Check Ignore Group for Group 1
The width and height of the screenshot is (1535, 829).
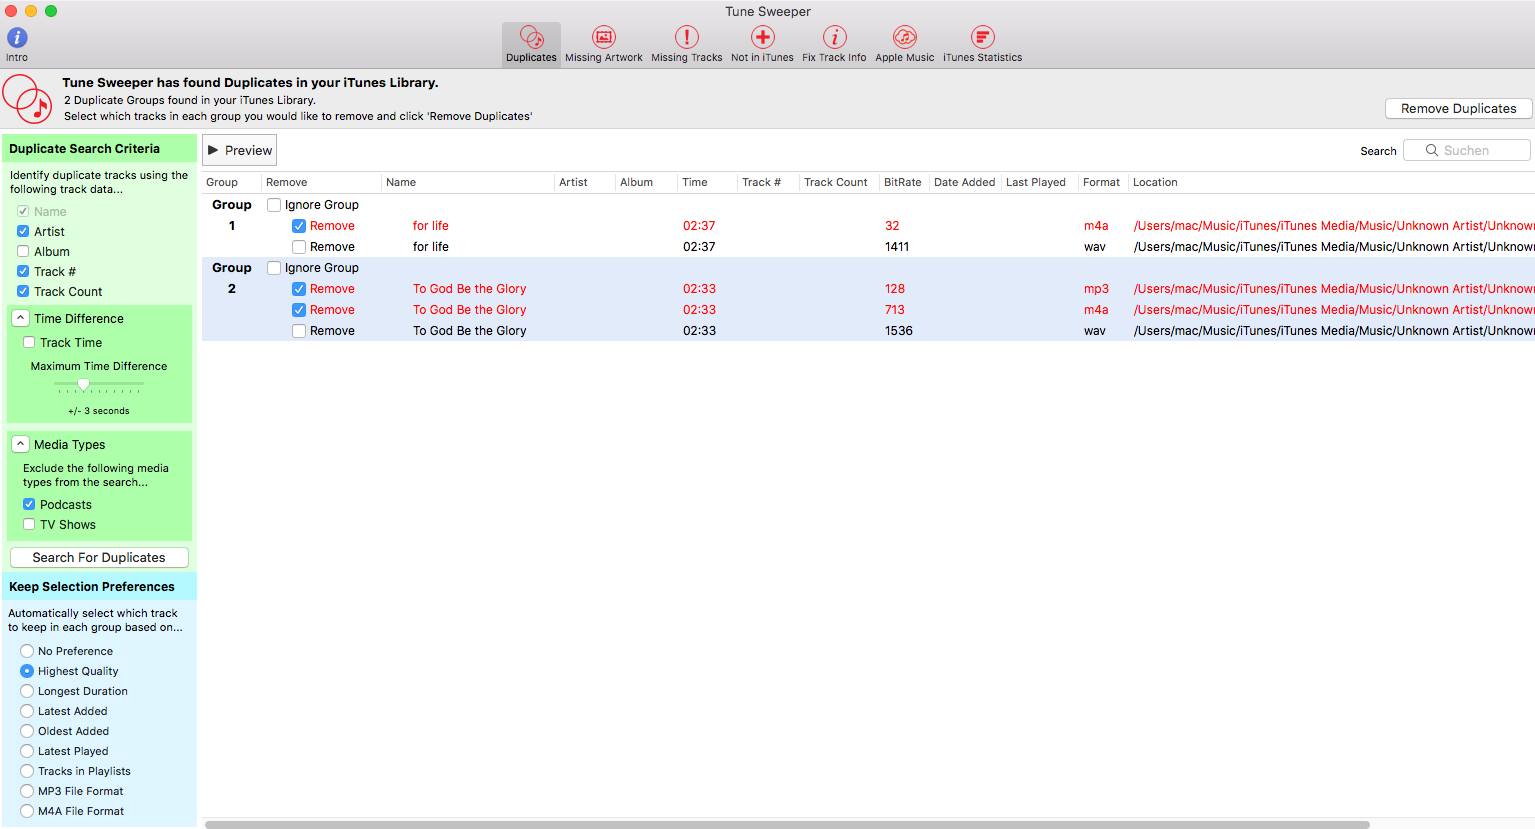click(x=274, y=205)
